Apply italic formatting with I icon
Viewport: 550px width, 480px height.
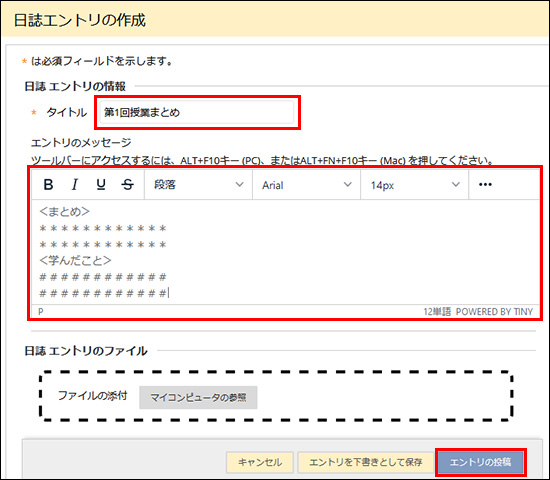75,184
